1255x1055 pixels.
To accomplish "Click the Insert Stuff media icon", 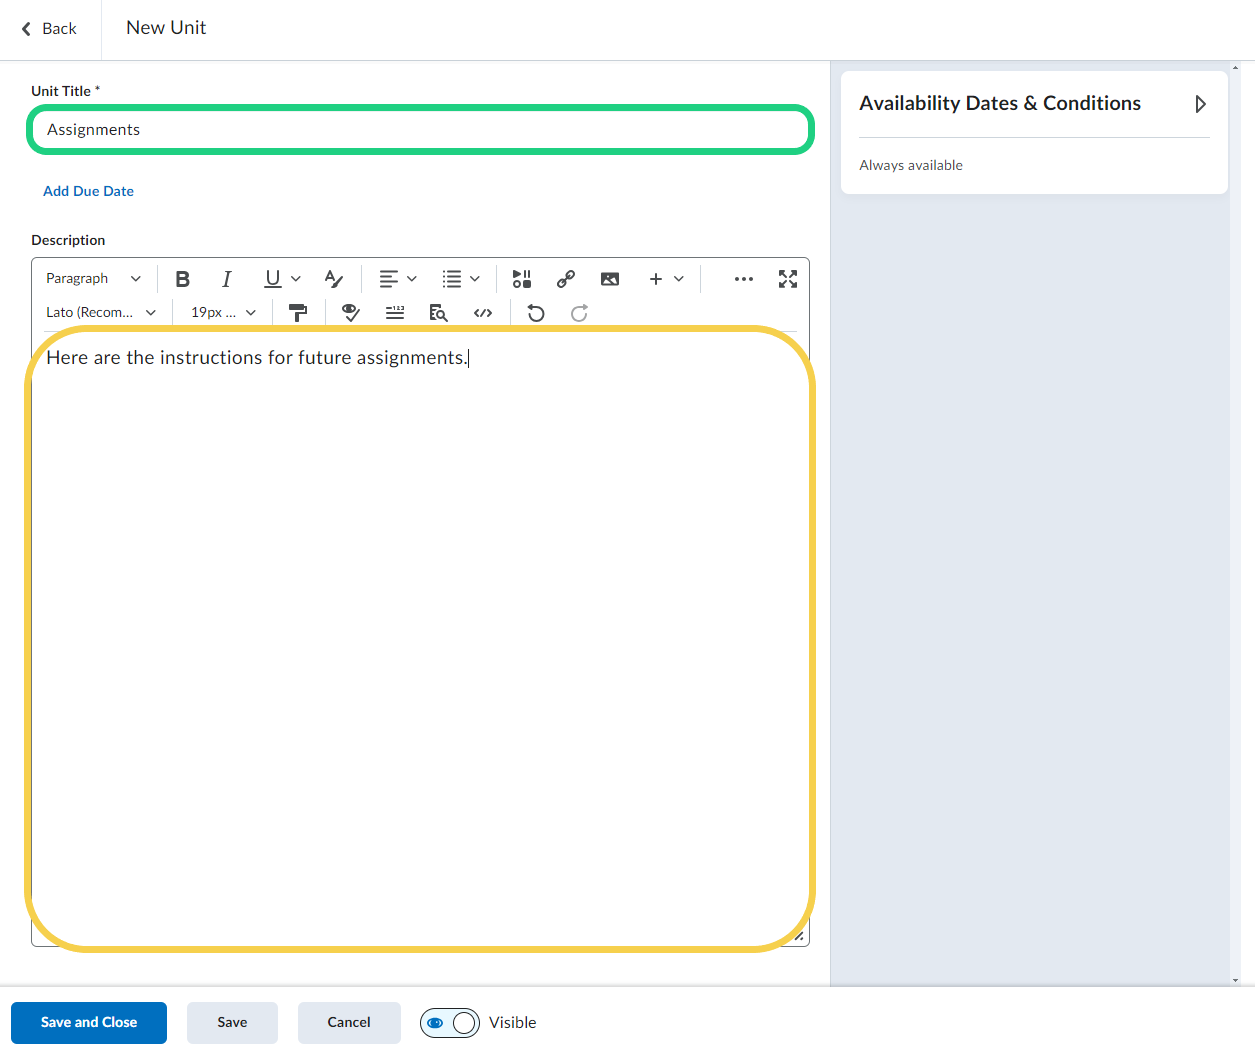I will [x=521, y=279].
